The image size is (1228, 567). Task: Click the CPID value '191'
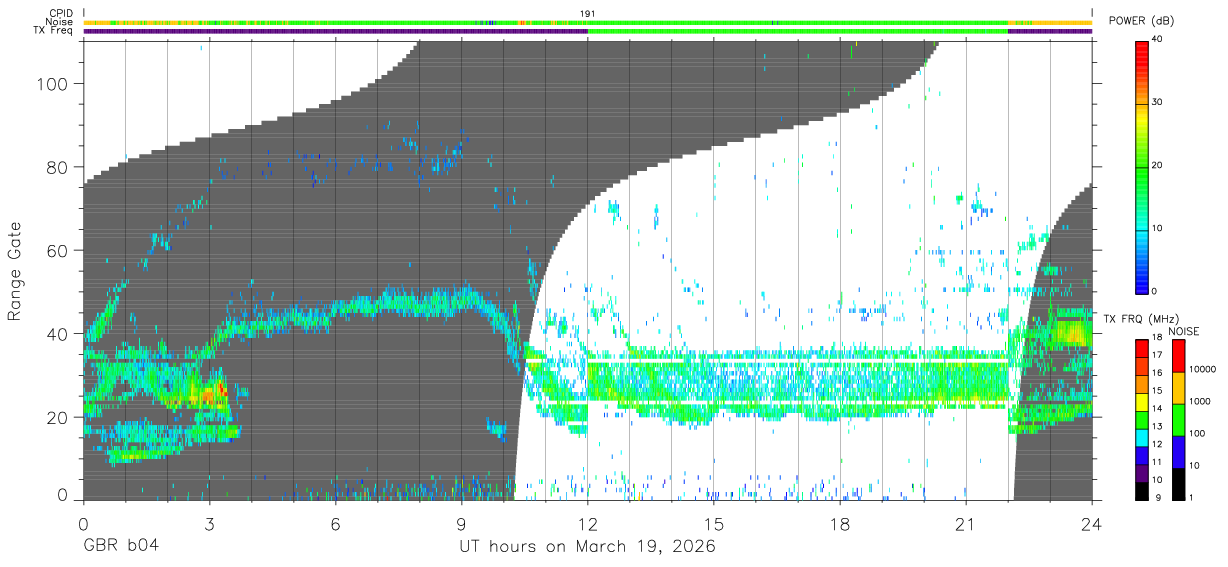[588, 13]
